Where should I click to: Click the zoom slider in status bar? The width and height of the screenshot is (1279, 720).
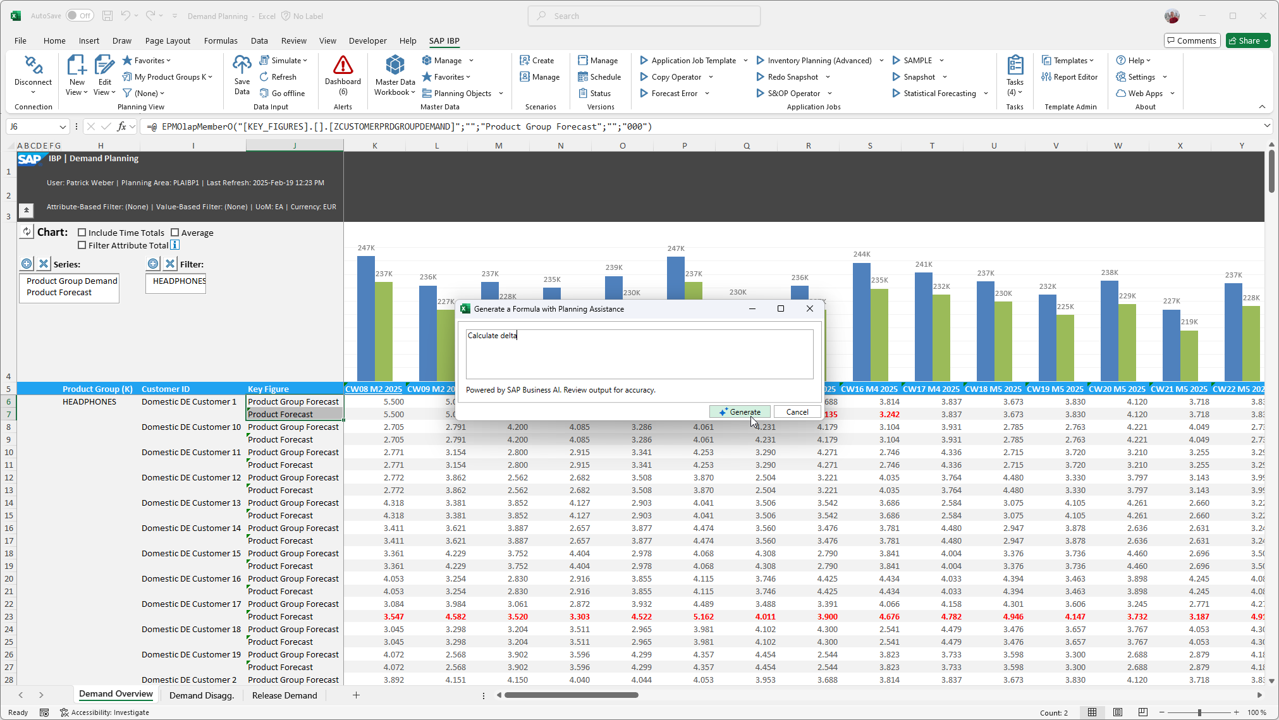tap(1199, 712)
